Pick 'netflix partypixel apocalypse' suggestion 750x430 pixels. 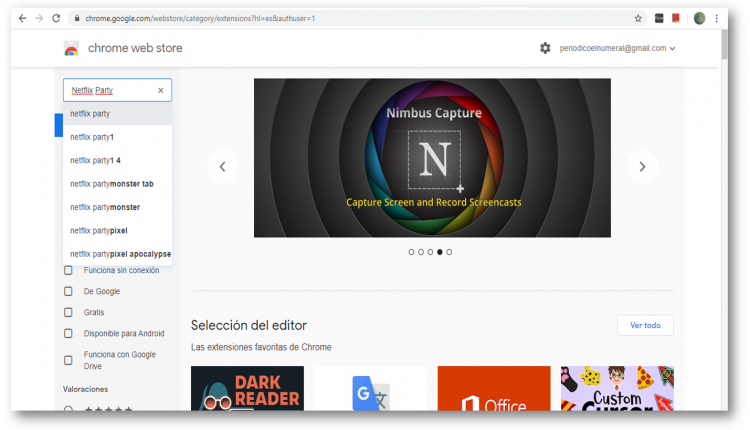(x=120, y=253)
